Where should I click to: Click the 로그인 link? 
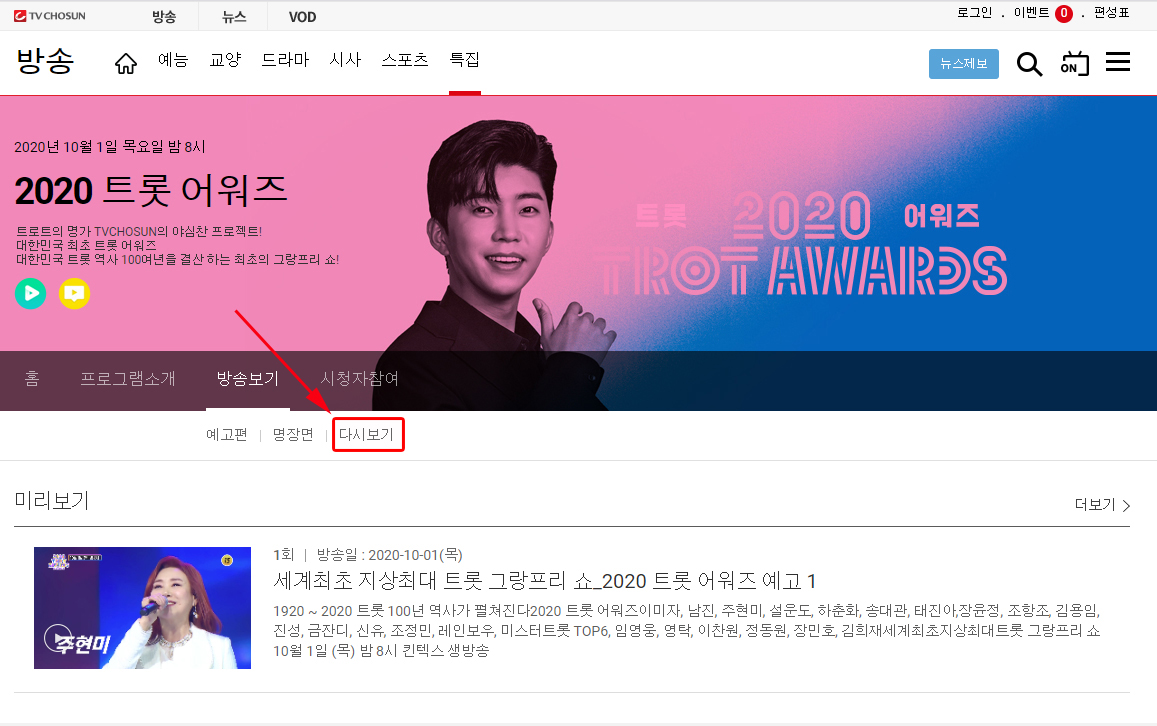(974, 13)
